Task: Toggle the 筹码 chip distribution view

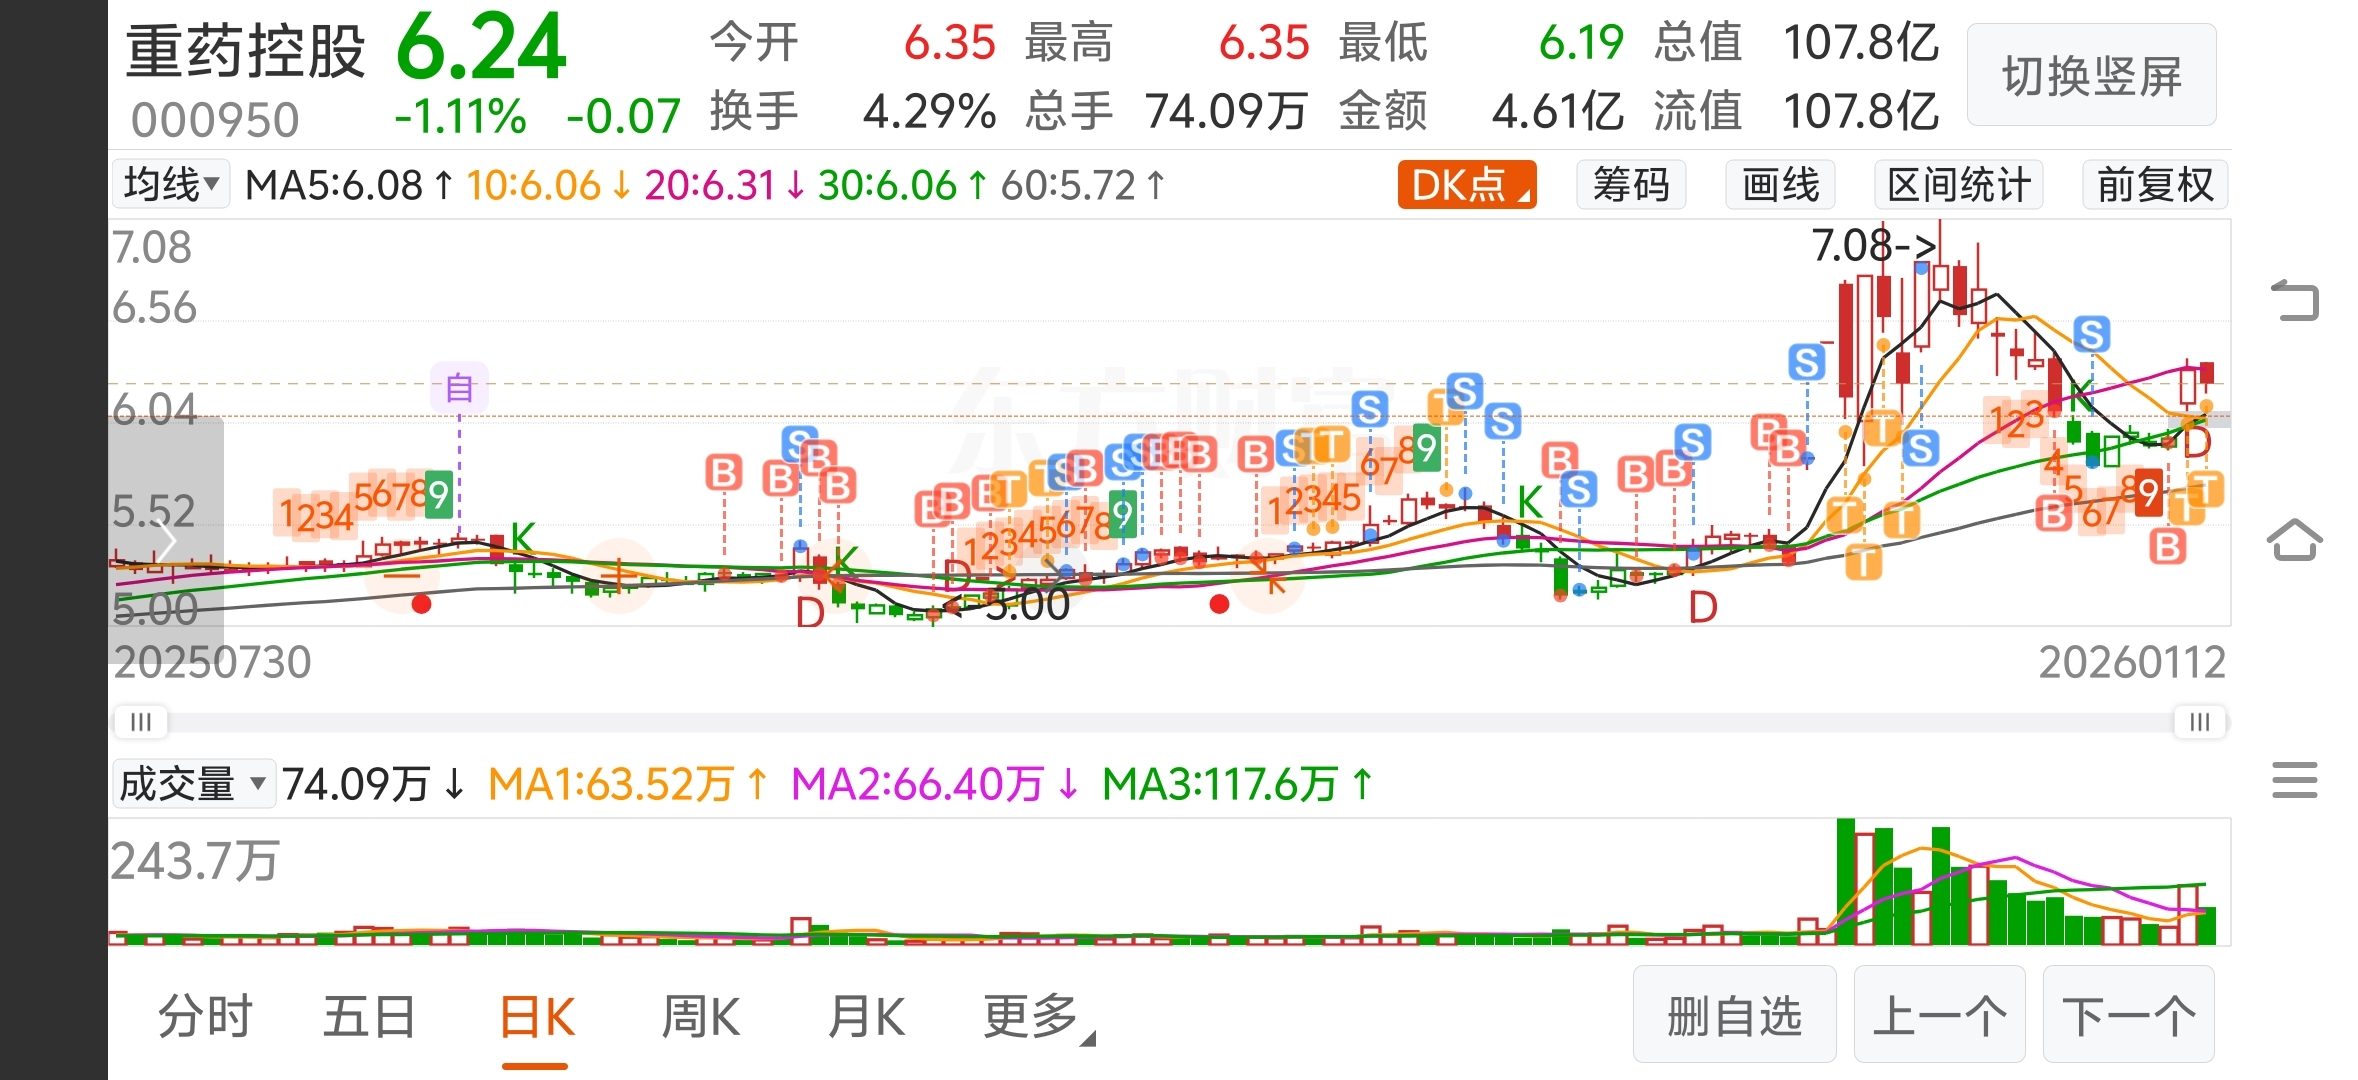Action: (x=1630, y=185)
